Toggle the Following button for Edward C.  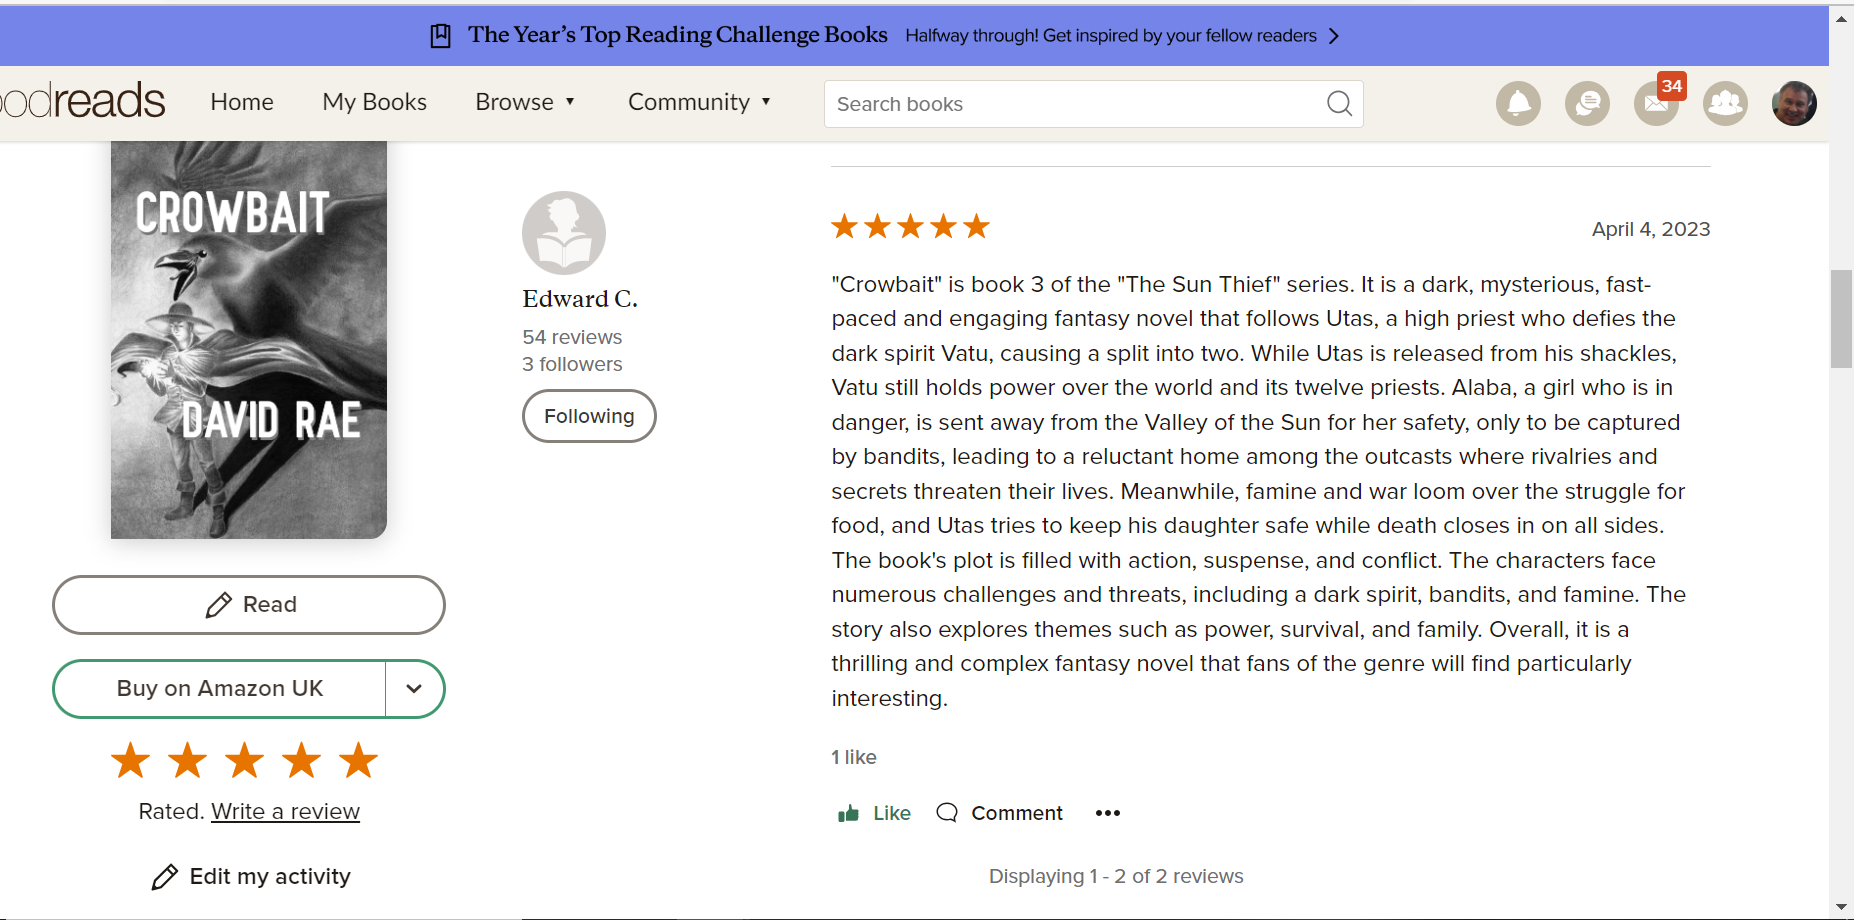tap(589, 416)
